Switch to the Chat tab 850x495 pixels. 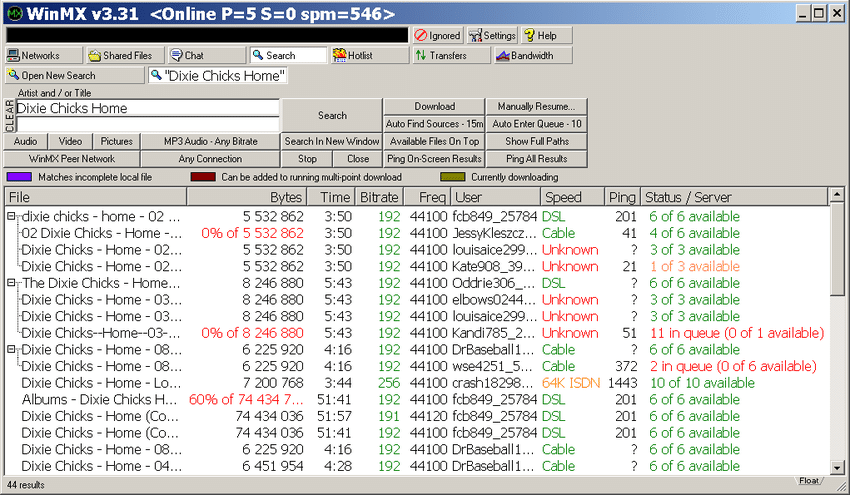tap(207, 55)
